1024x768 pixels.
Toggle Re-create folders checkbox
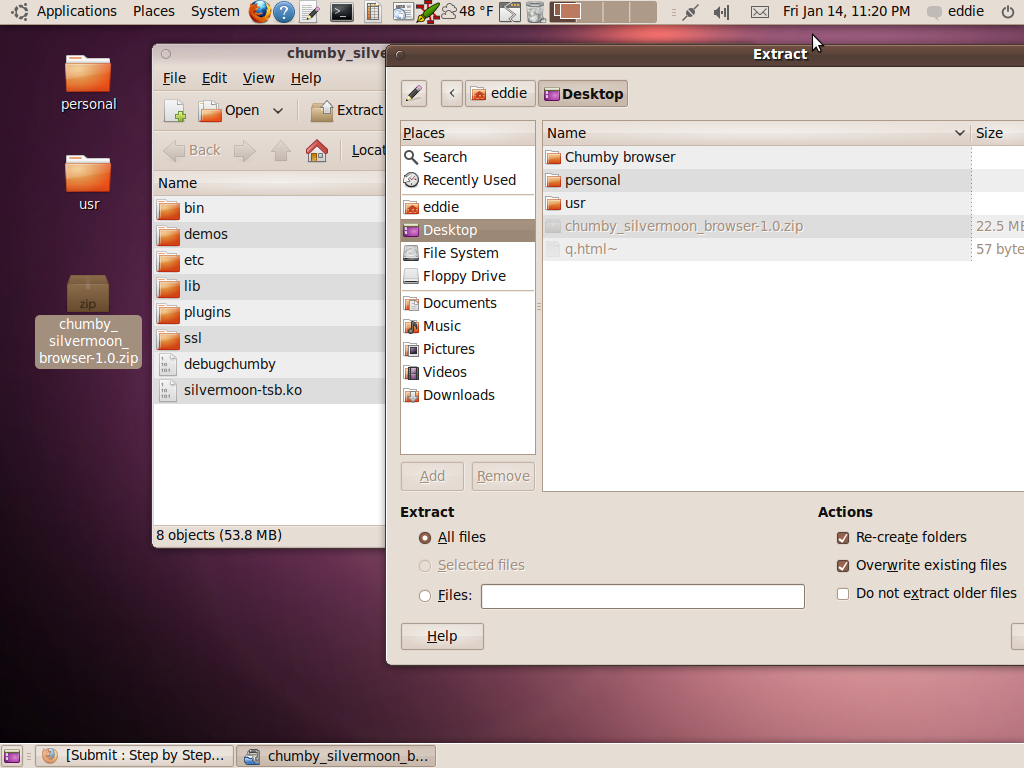click(x=843, y=537)
